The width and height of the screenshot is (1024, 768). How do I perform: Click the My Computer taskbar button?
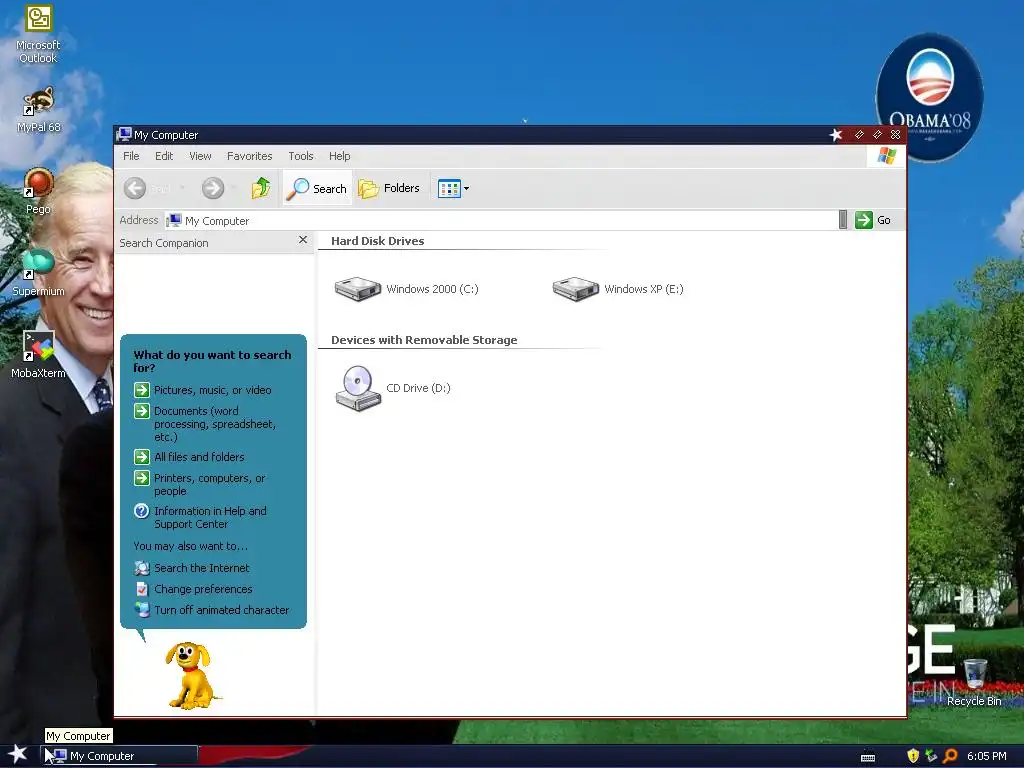[121, 756]
